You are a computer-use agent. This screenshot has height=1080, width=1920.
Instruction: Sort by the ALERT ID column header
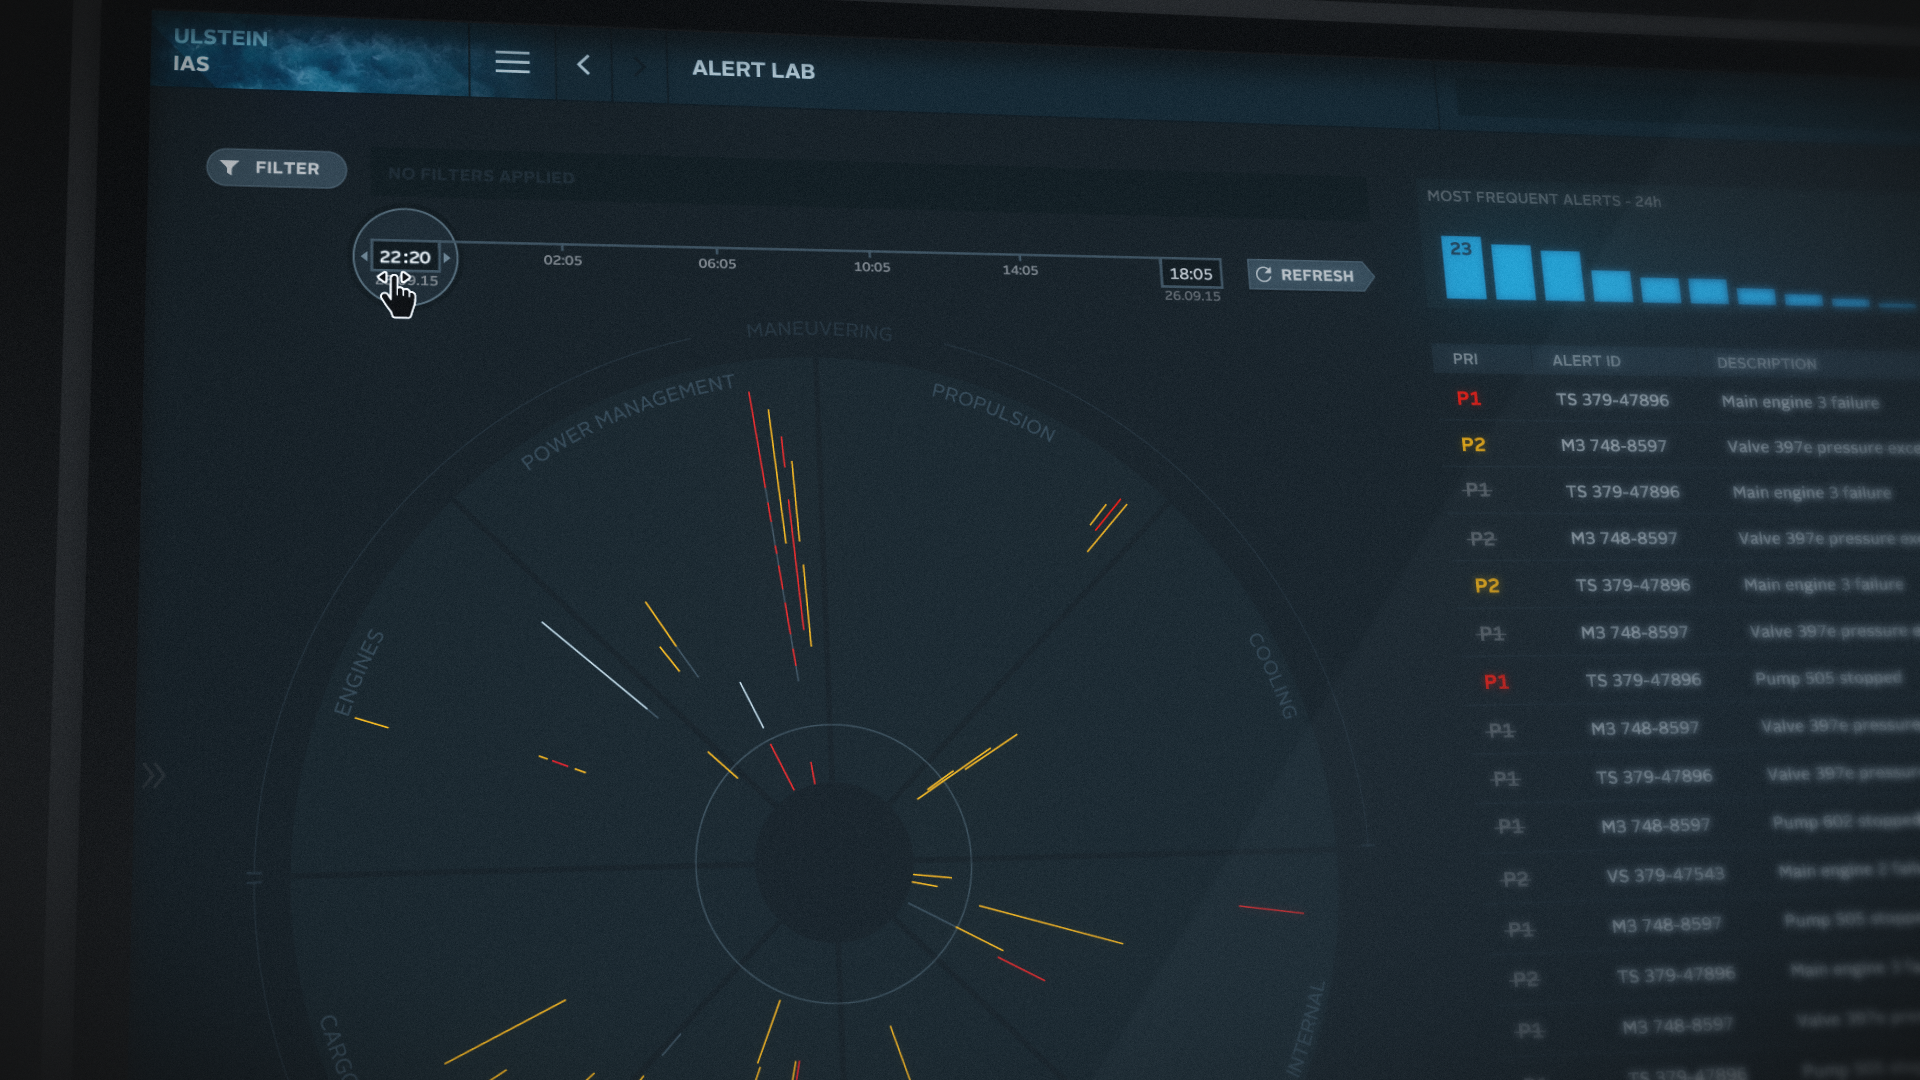click(1586, 361)
